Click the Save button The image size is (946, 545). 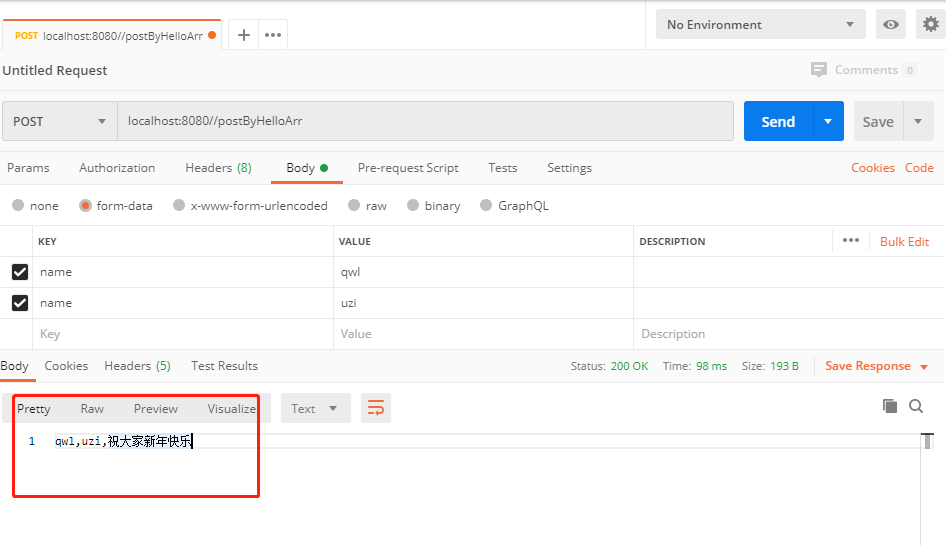[x=878, y=121]
